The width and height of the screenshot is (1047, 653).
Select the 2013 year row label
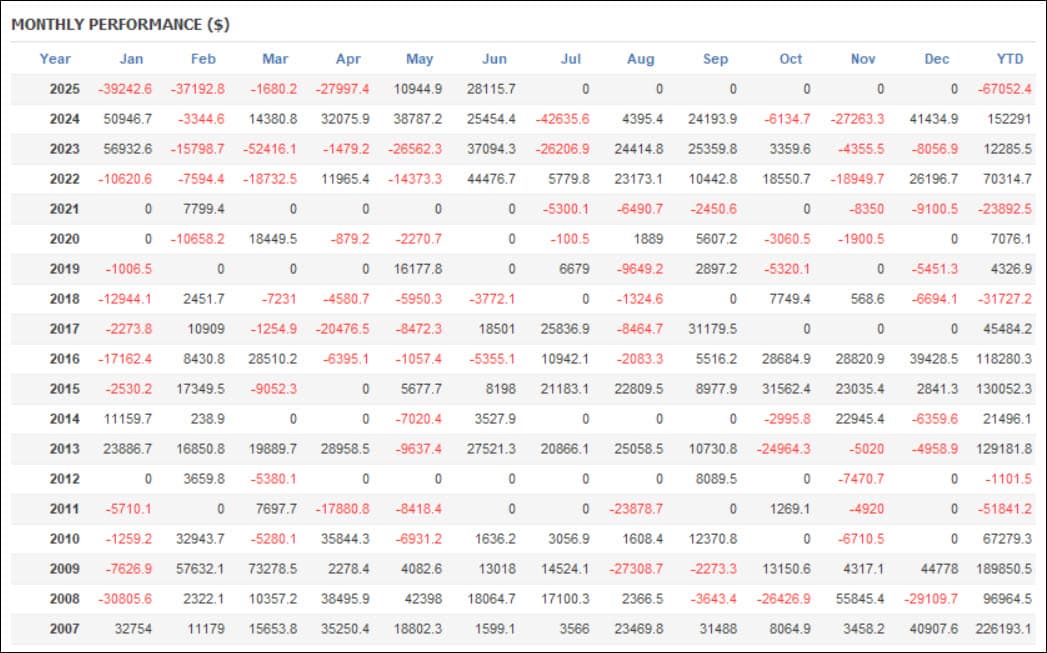pos(65,449)
